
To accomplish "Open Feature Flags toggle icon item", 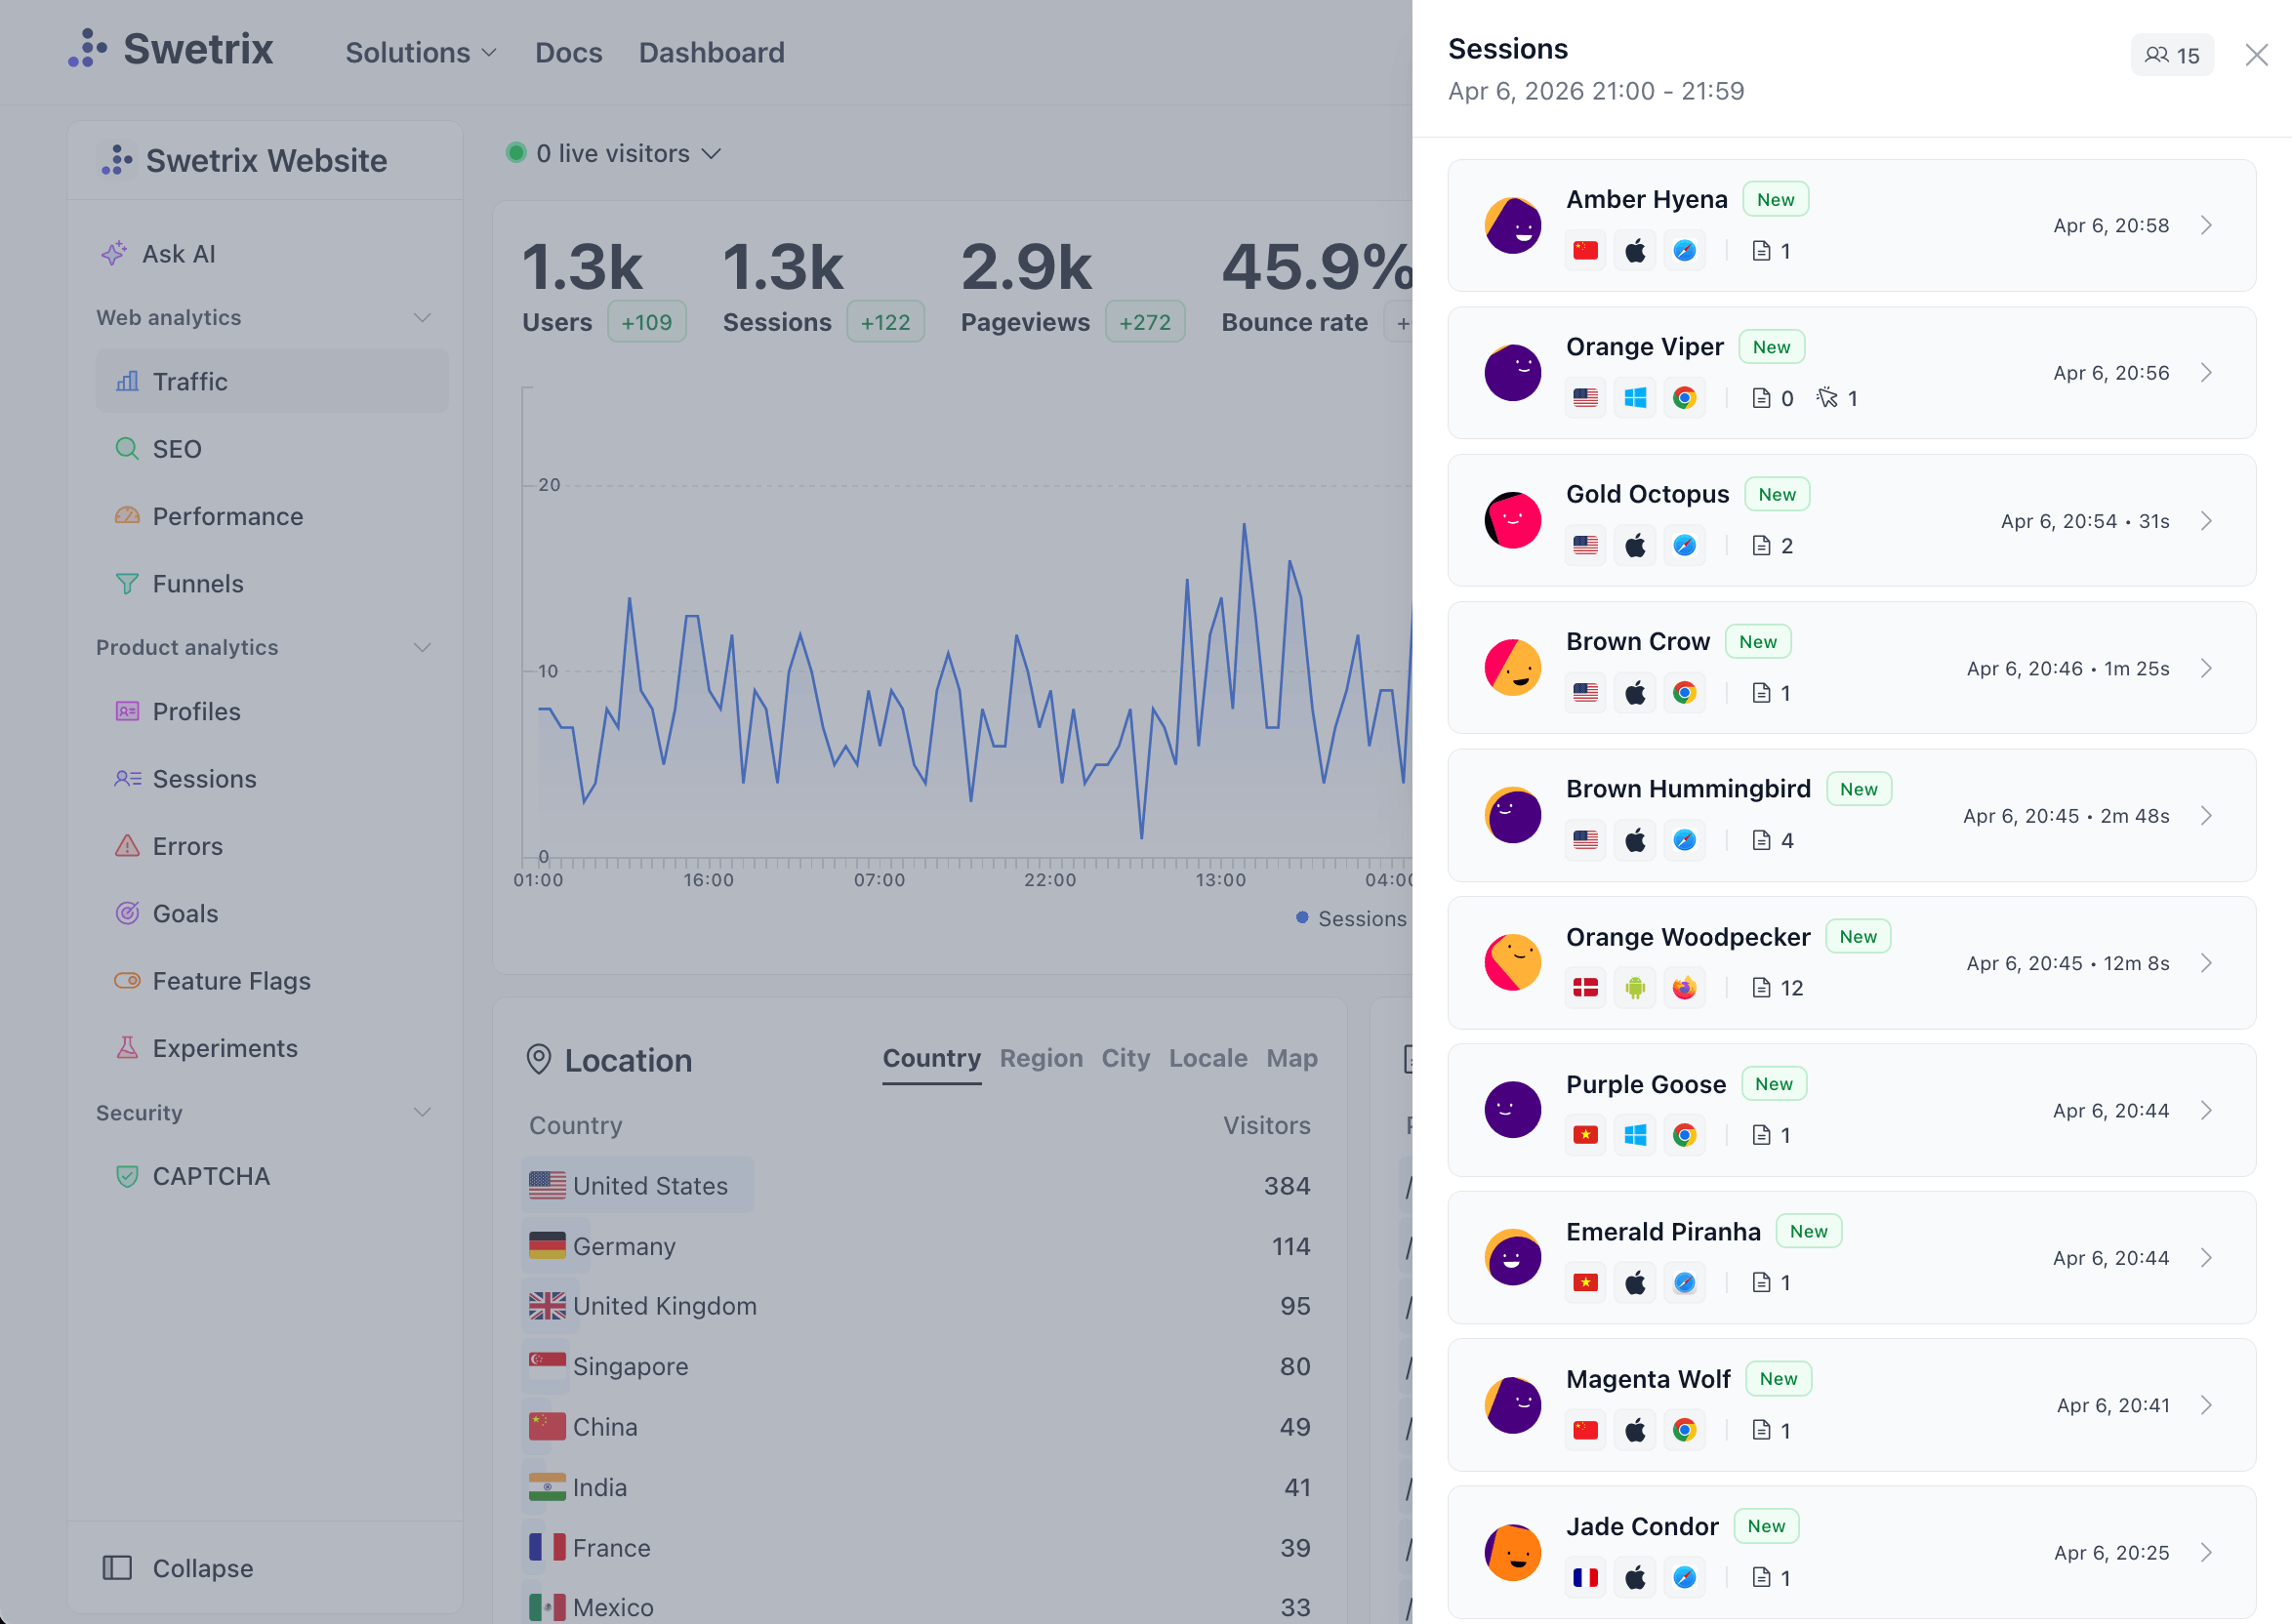I will (x=127, y=980).
